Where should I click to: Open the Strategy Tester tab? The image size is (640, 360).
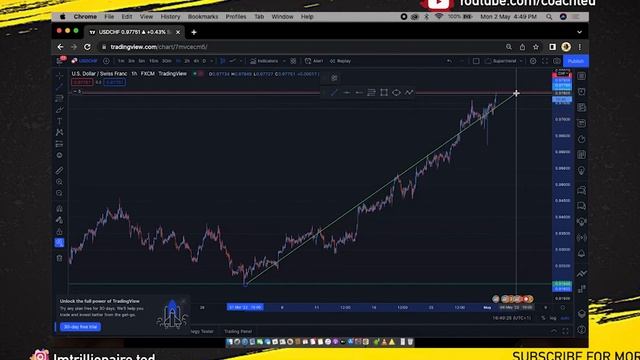202,331
